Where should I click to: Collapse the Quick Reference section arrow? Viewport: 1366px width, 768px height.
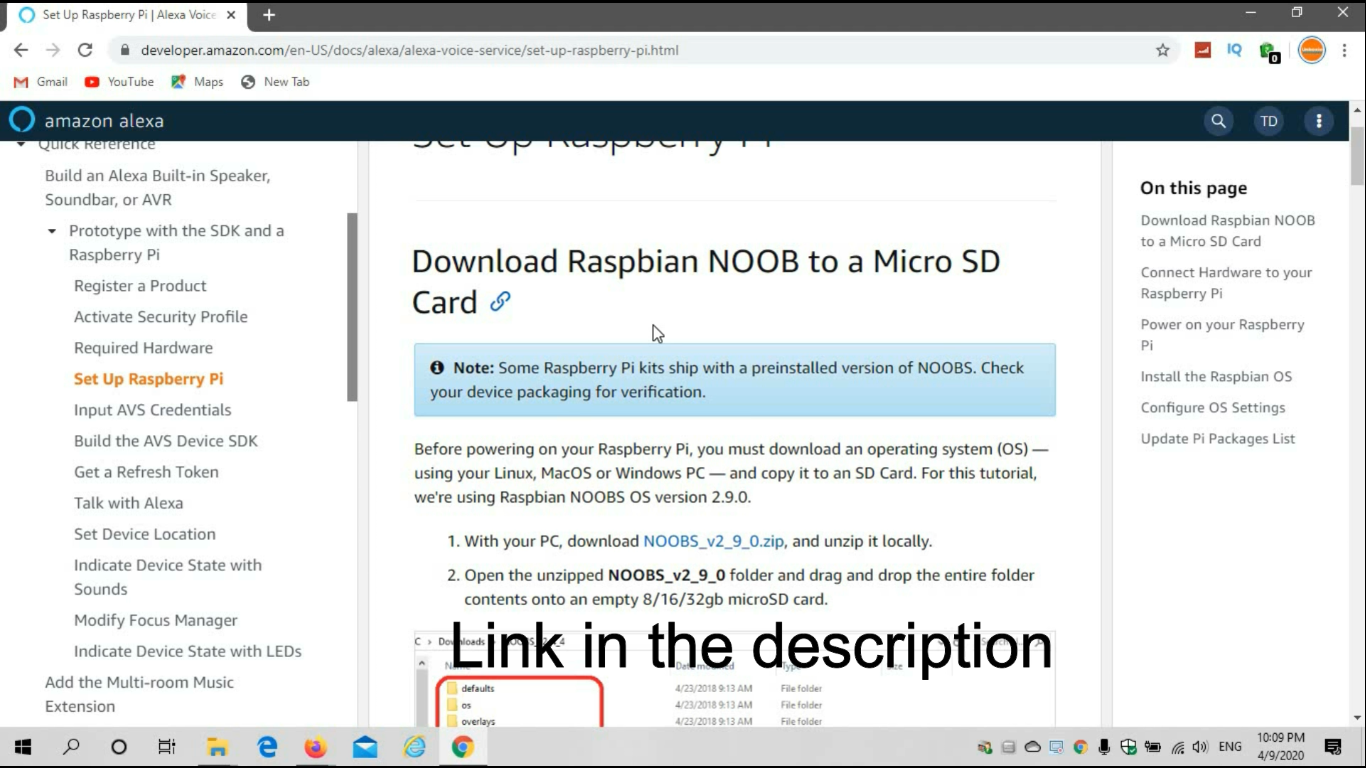pyautogui.click(x=21, y=145)
